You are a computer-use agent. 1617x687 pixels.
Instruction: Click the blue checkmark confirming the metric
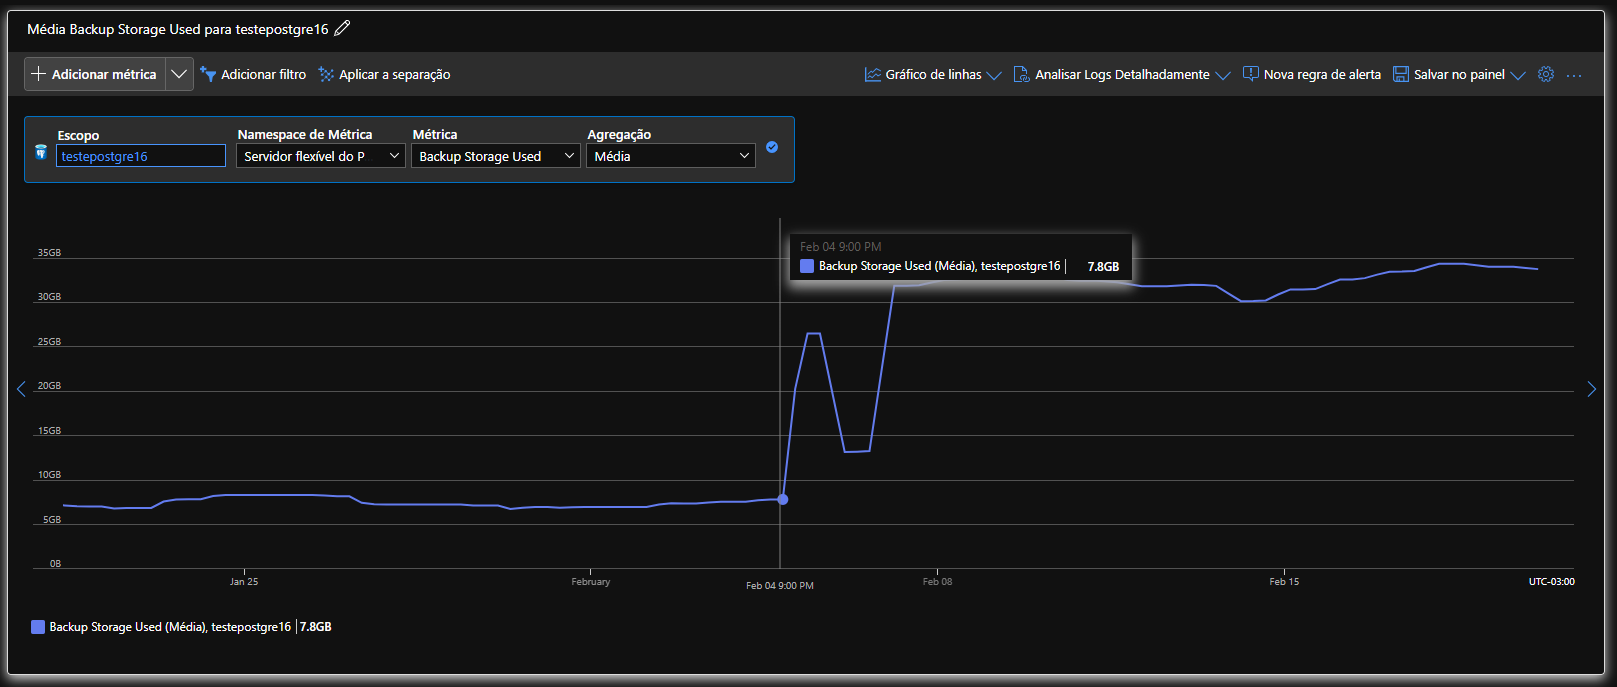pyautogui.click(x=772, y=147)
